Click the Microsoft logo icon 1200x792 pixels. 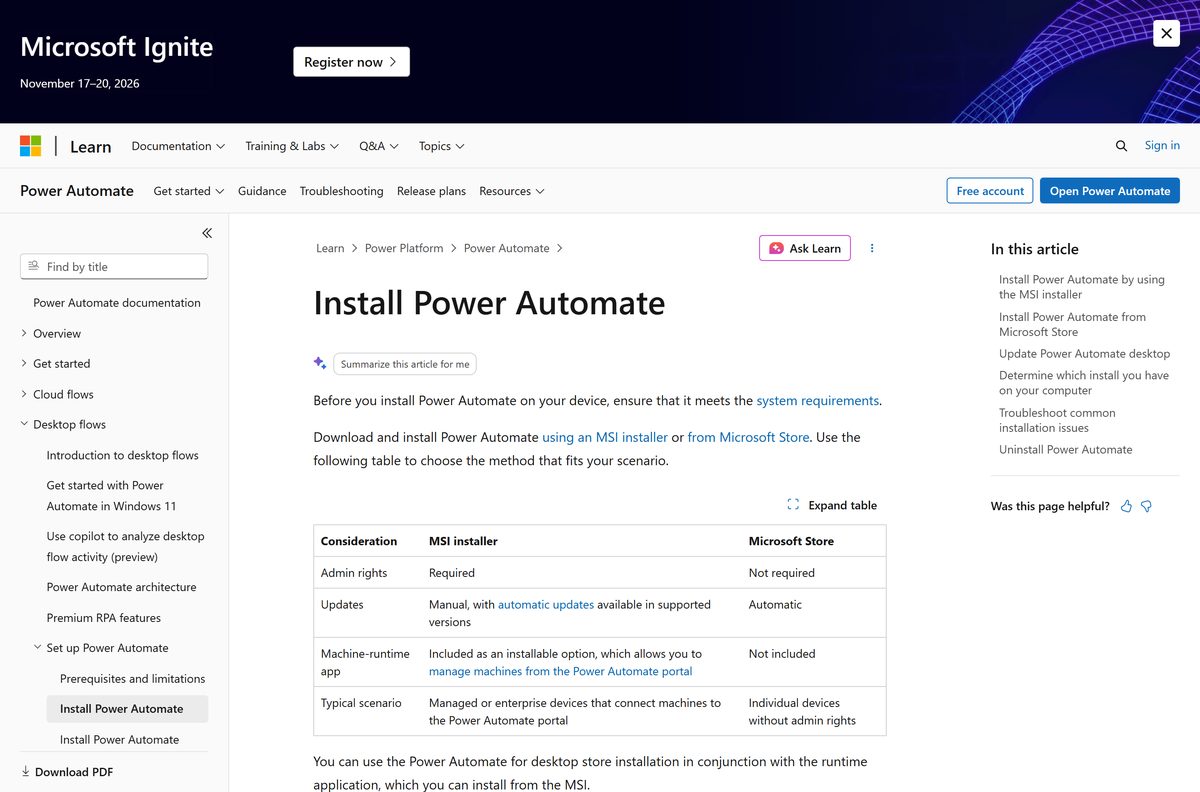[x=31, y=146]
